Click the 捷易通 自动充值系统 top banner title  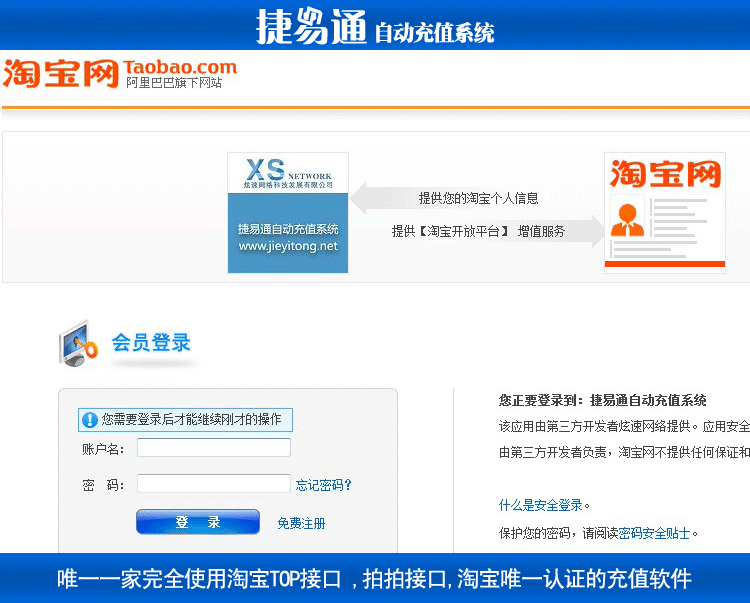tap(375, 27)
